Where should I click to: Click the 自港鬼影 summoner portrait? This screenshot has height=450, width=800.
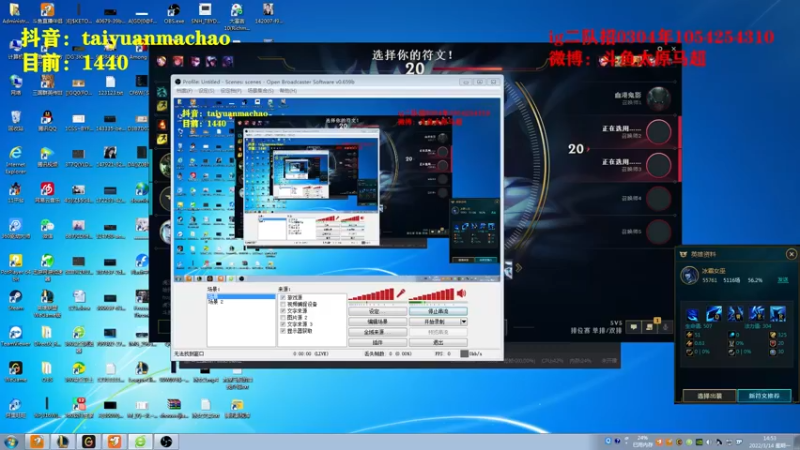click(658, 98)
